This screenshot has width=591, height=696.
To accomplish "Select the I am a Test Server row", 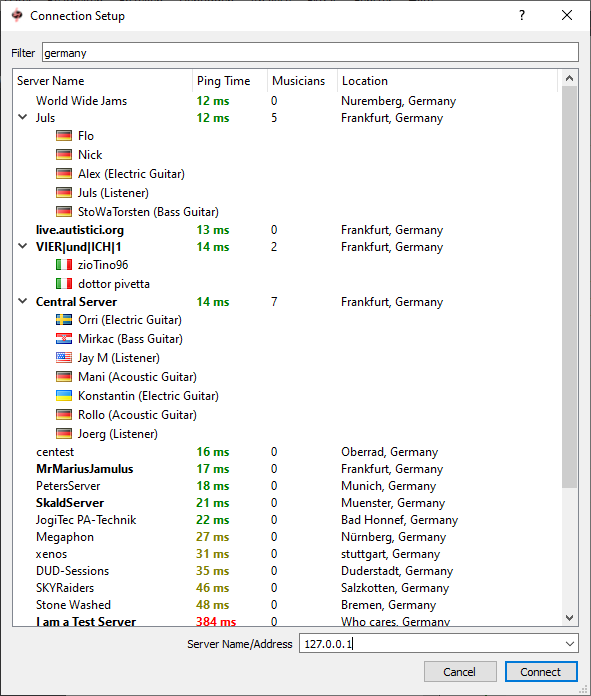I will point(285,621).
